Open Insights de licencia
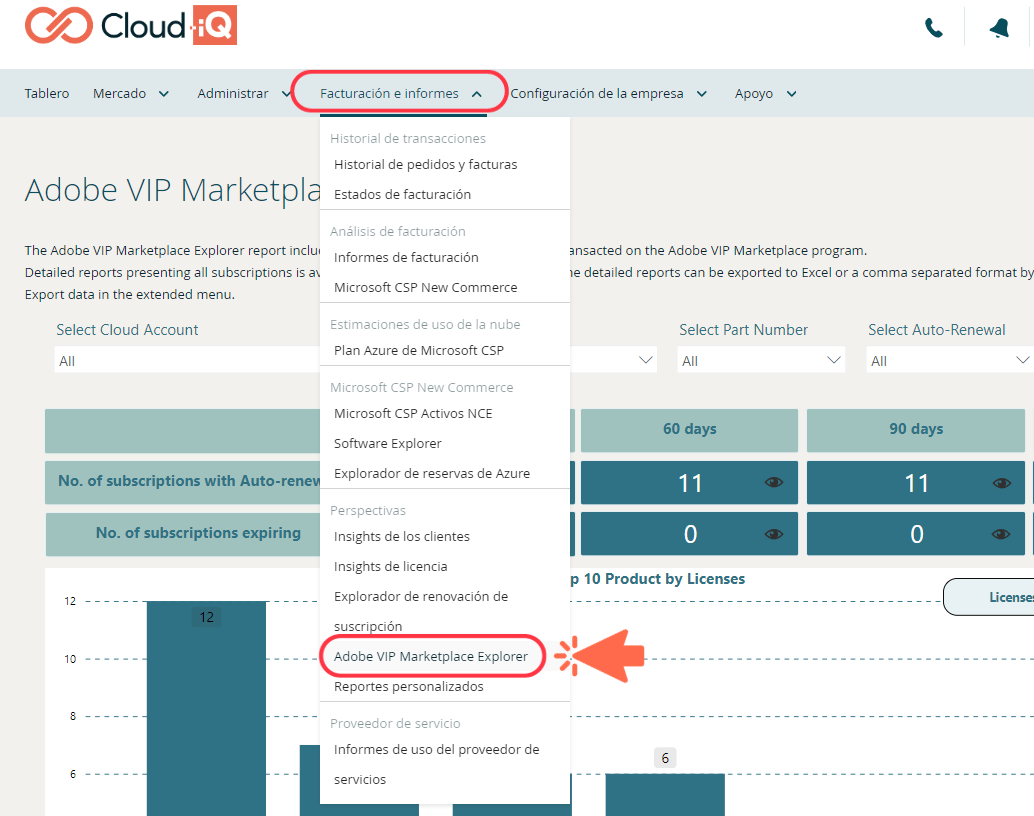This screenshot has width=1034, height=816. 390,567
